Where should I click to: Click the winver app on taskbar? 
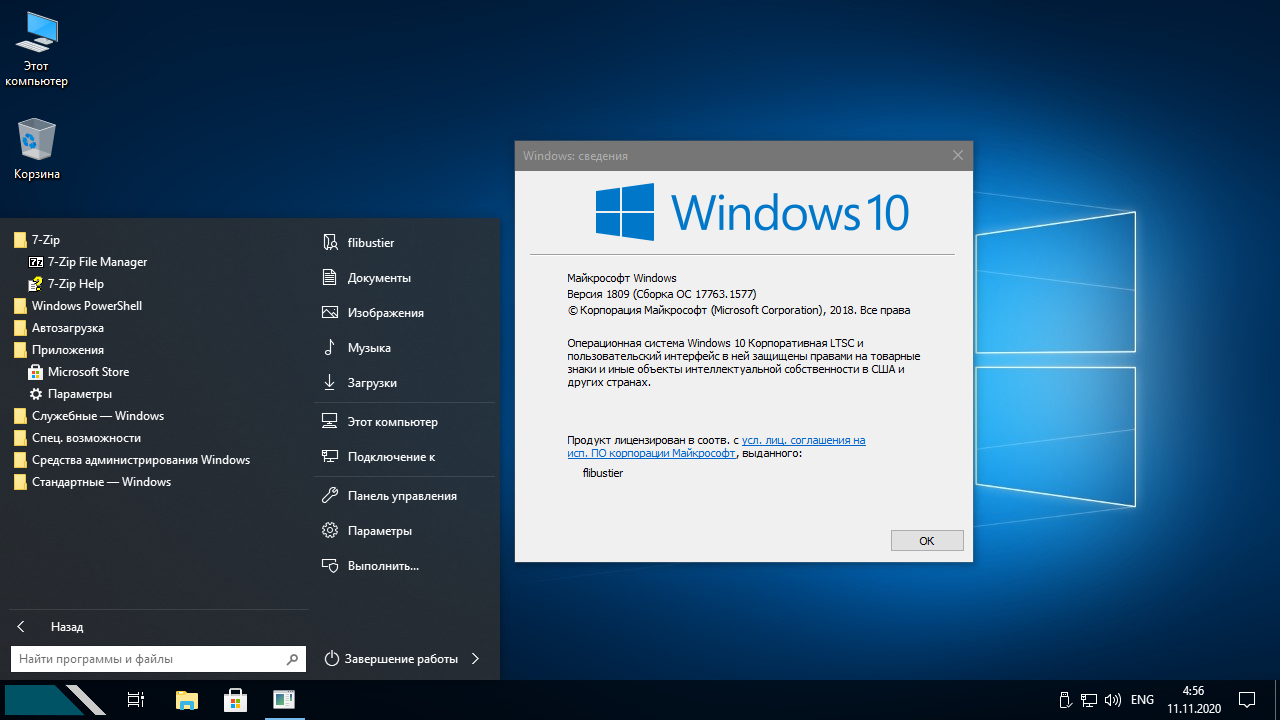284,700
